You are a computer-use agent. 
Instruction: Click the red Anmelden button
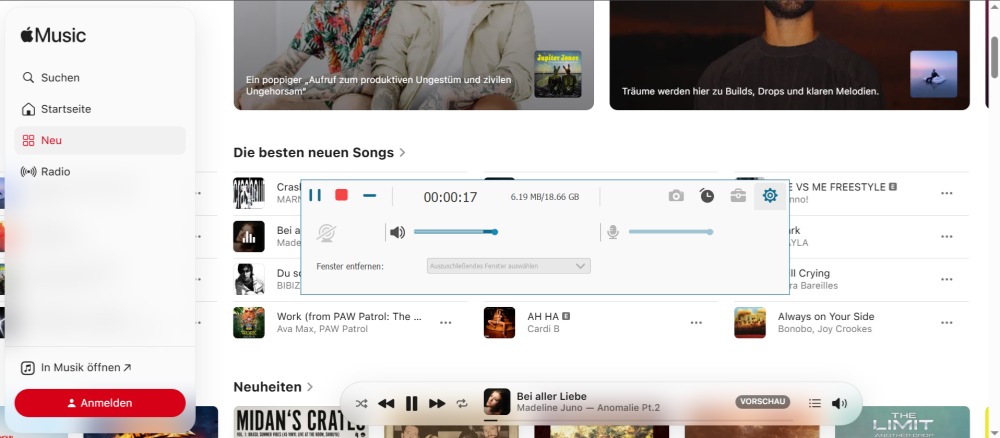(100, 403)
